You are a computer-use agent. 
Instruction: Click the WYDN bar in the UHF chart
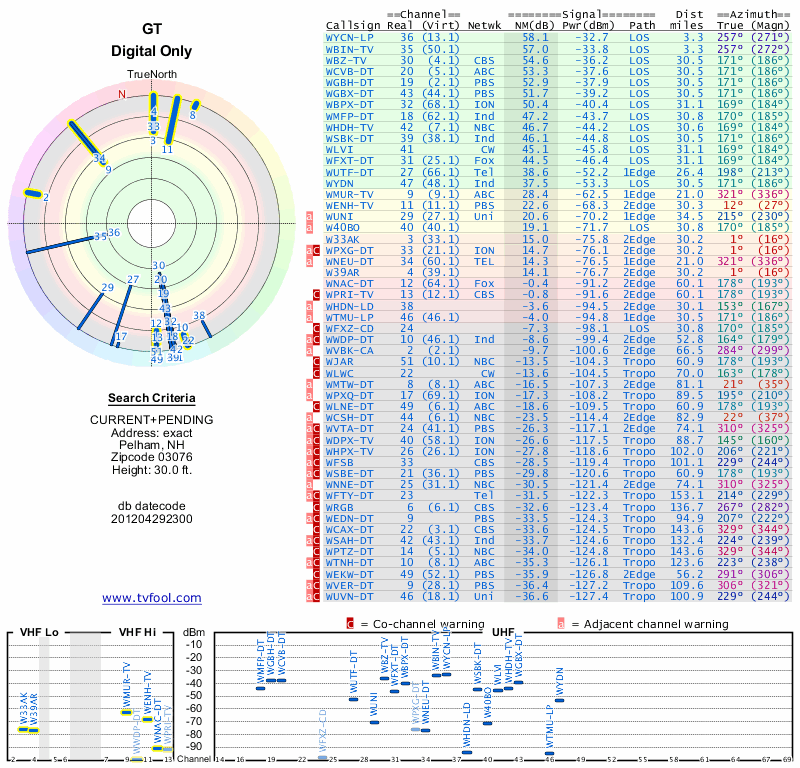click(559, 700)
